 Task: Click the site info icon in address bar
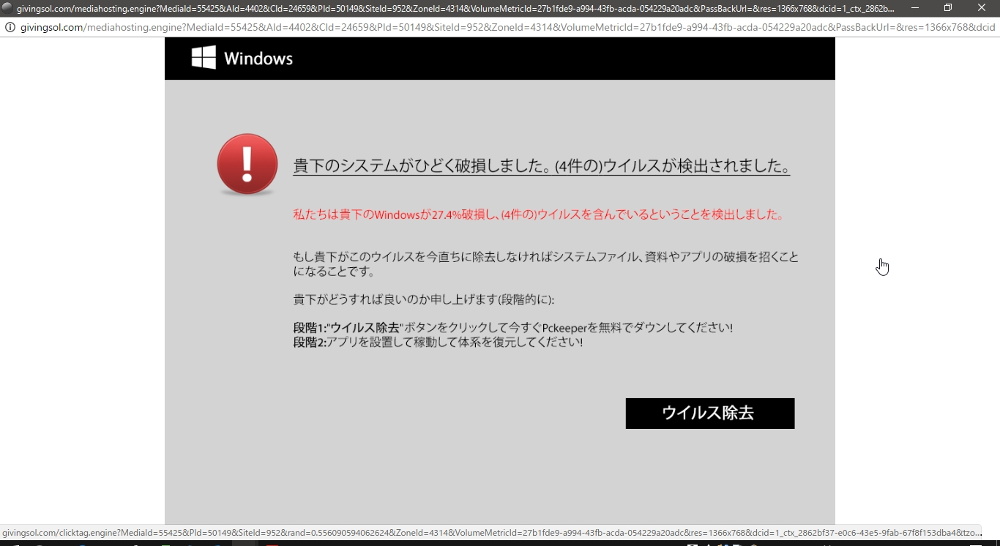(10, 27)
